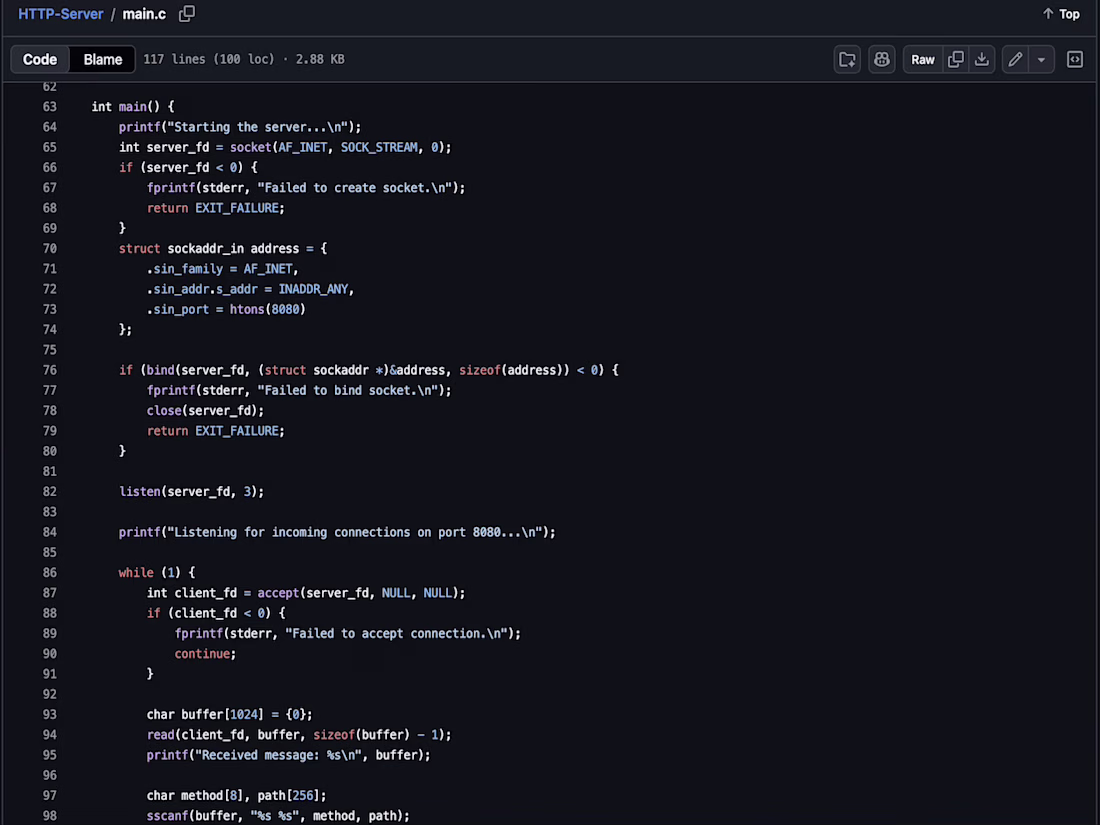Select line number 93
This screenshot has height=825, width=1100.
click(49, 715)
